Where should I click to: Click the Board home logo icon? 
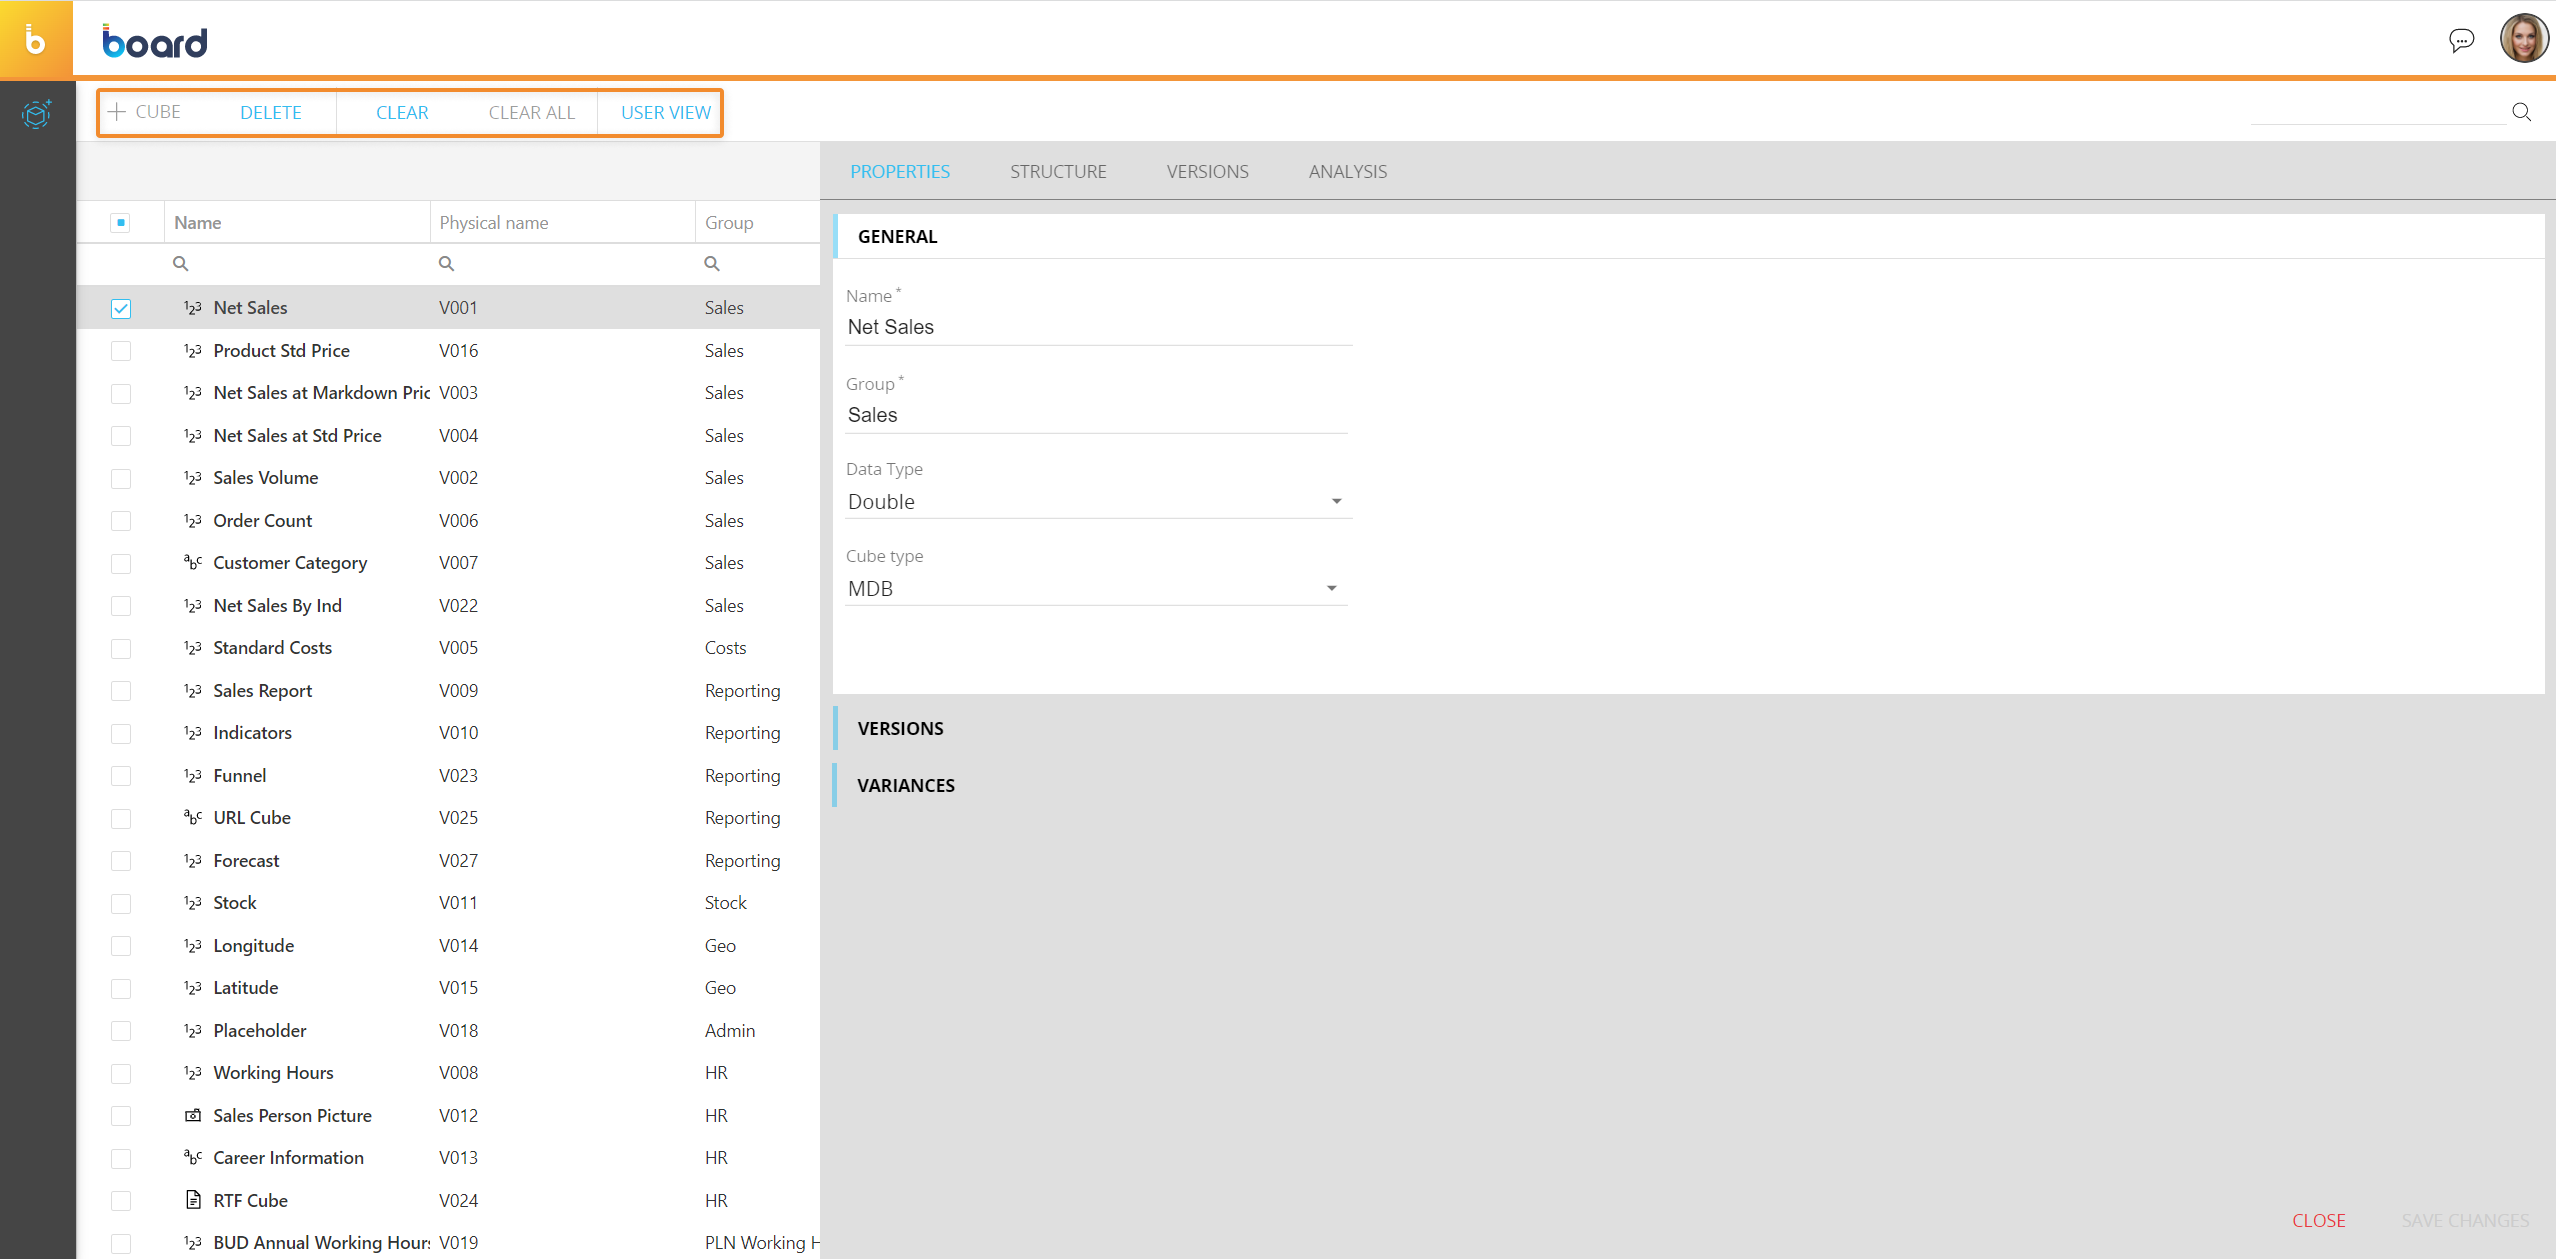36,40
